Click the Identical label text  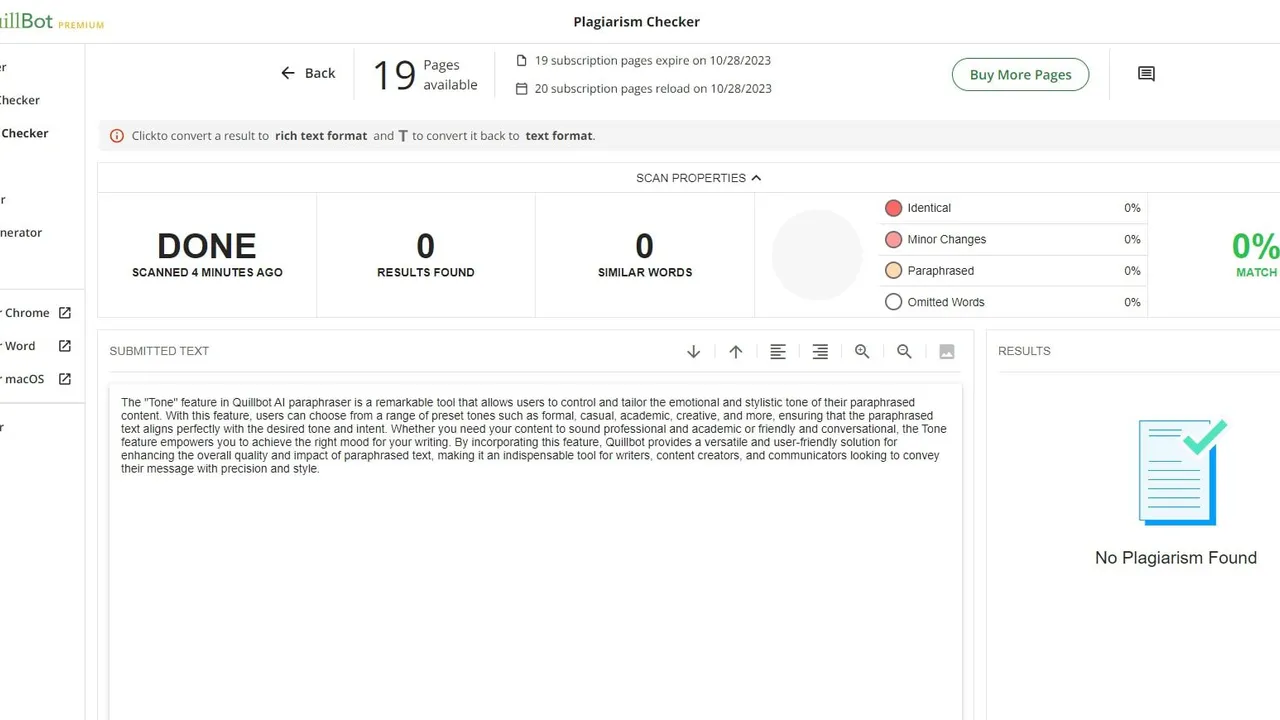(x=929, y=208)
